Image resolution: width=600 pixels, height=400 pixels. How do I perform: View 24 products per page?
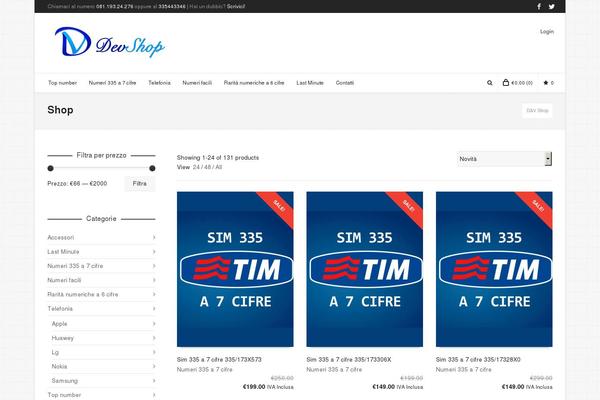(196, 167)
